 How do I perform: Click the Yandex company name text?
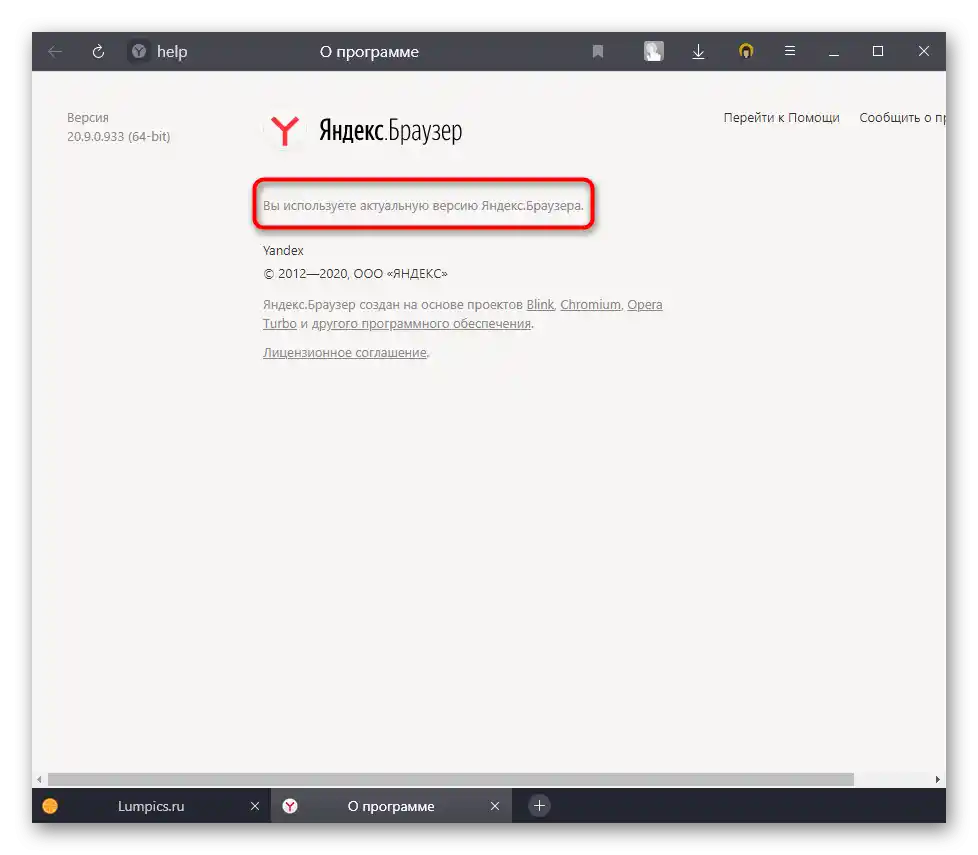coord(283,250)
